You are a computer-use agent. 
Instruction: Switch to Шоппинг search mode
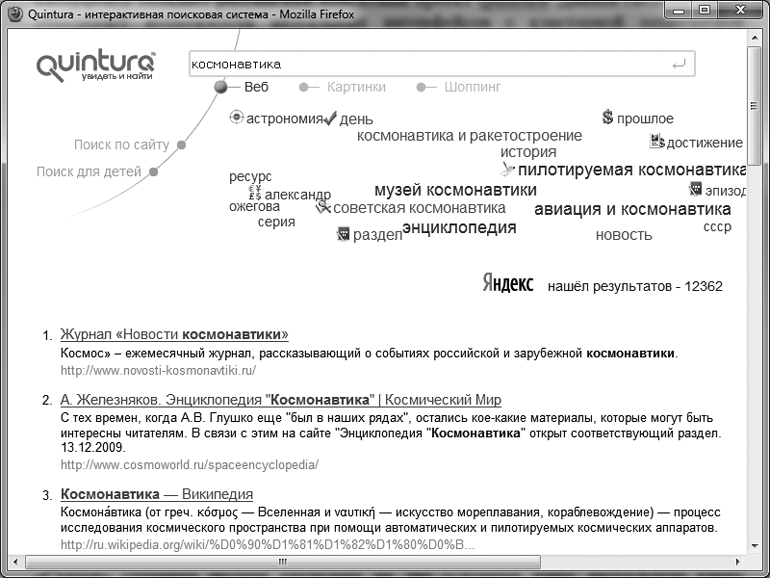tap(472, 87)
